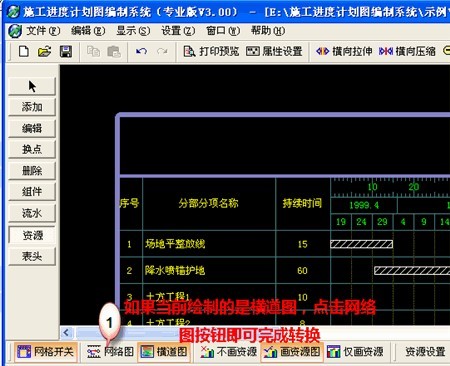
Task: Click the Paste clipboard icon
Action: point(114,52)
